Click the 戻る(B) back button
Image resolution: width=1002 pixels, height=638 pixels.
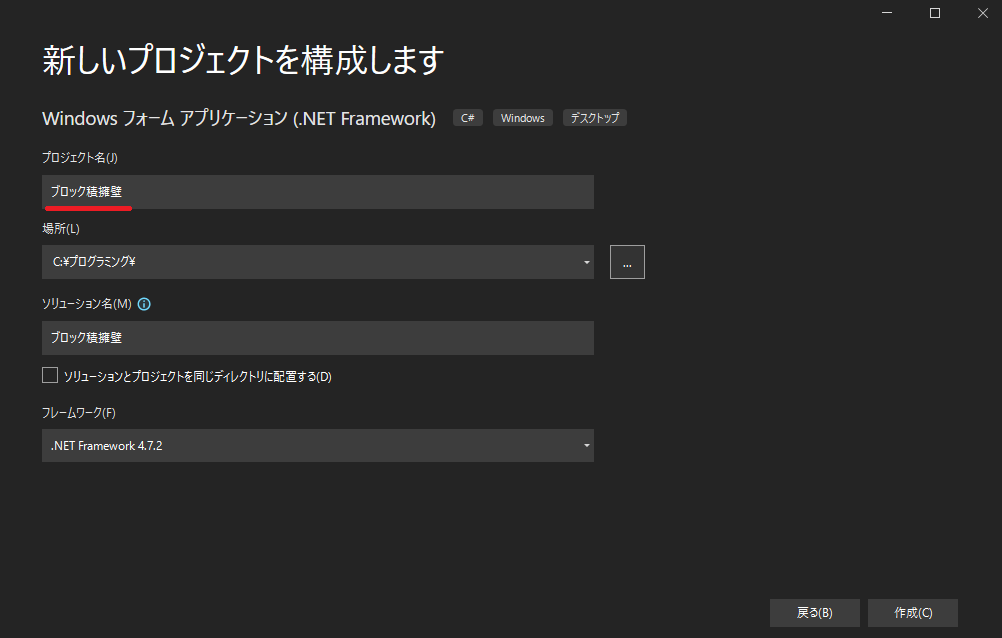[x=814, y=612]
